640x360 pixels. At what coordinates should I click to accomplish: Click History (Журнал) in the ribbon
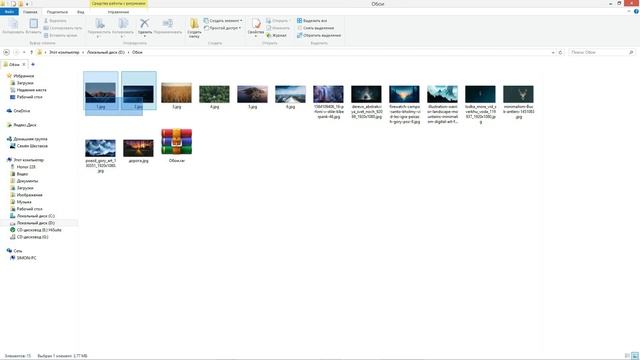click(276, 36)
